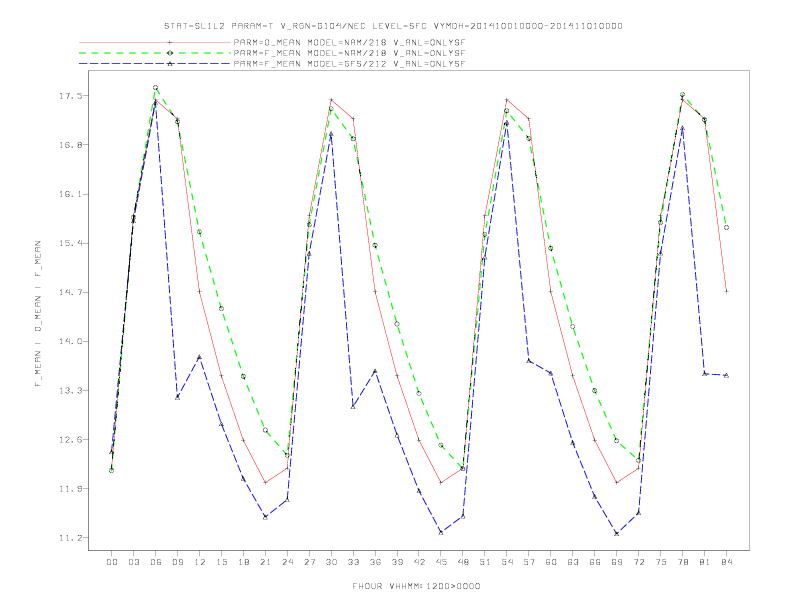
Task: Click the x-axis tick label 30
Action: click(x=331, y=562)
